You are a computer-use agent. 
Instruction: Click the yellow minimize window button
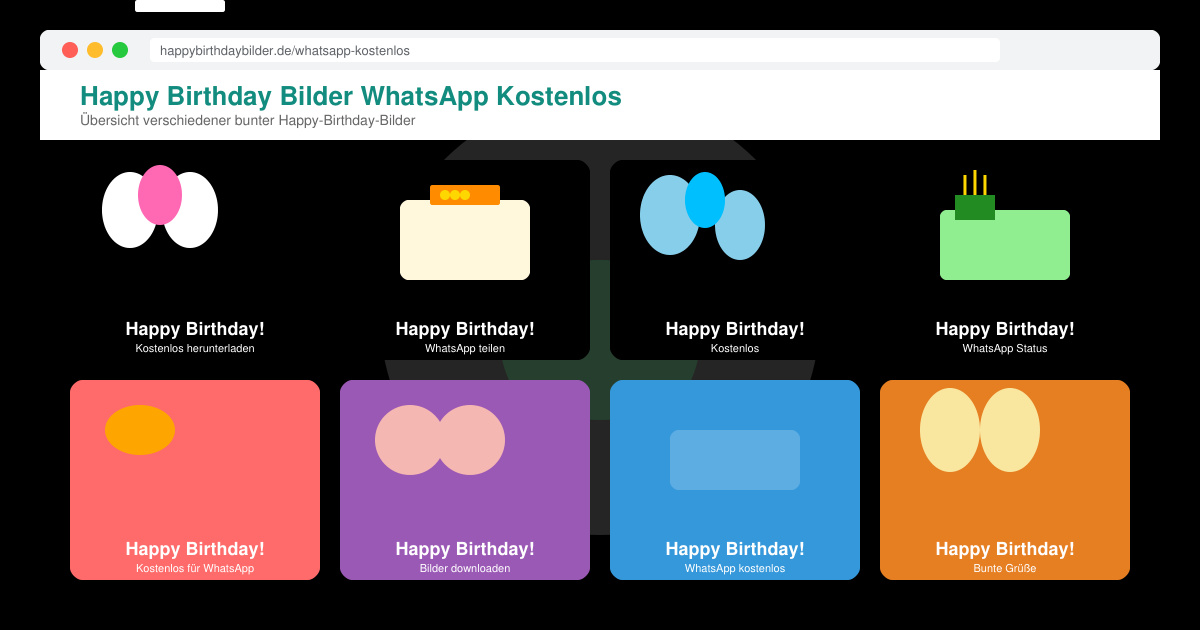tap(95, 50)
